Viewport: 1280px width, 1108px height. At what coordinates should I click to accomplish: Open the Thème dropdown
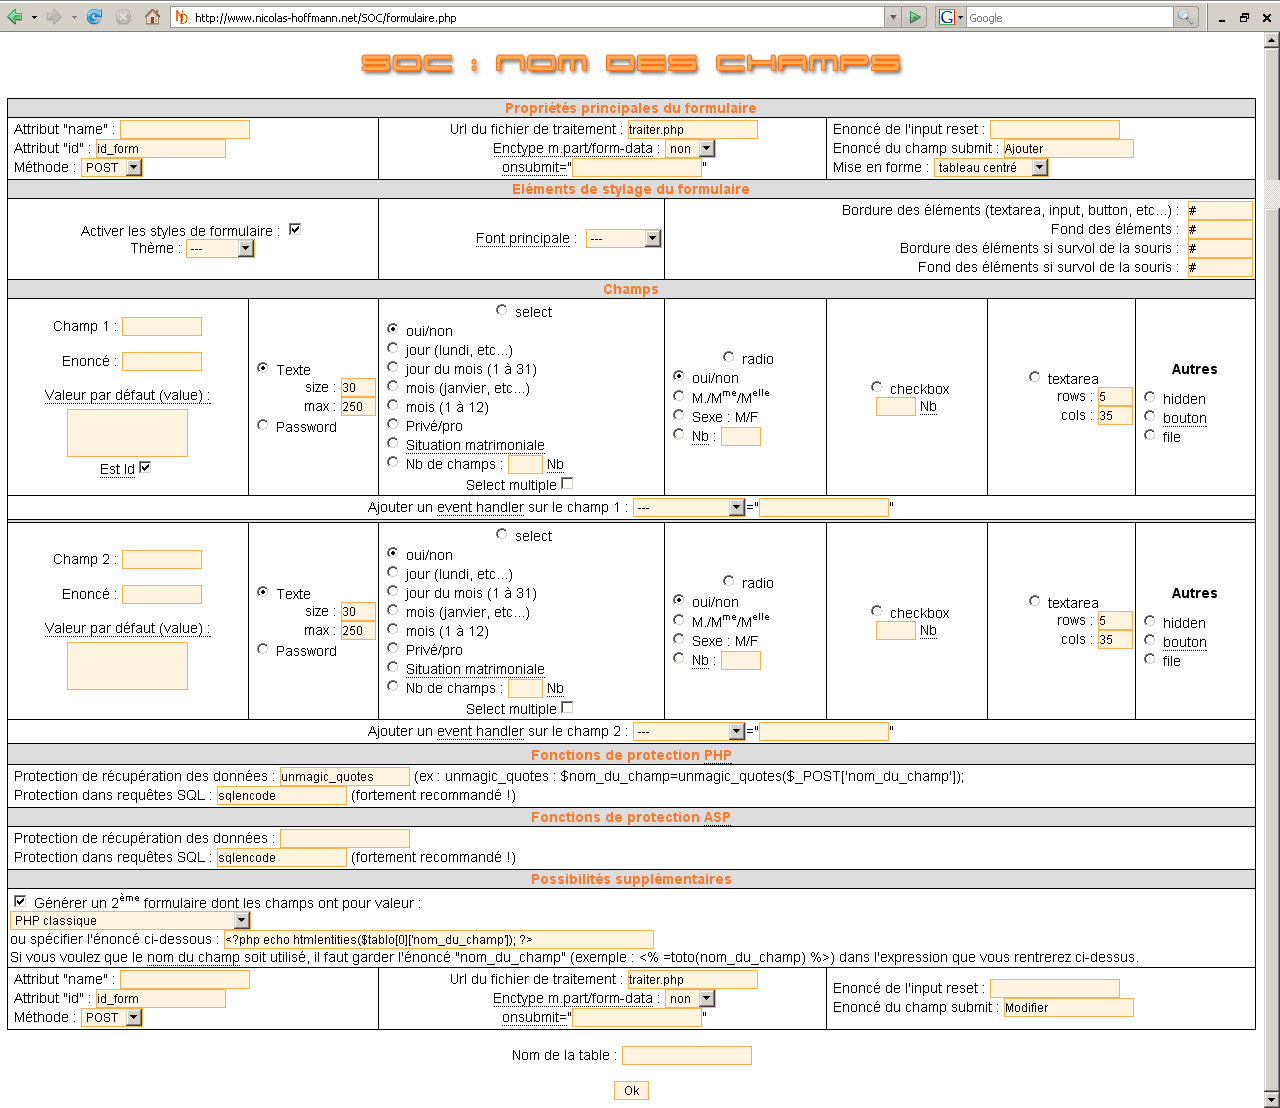pyautogui.click(x=220, y=248)
